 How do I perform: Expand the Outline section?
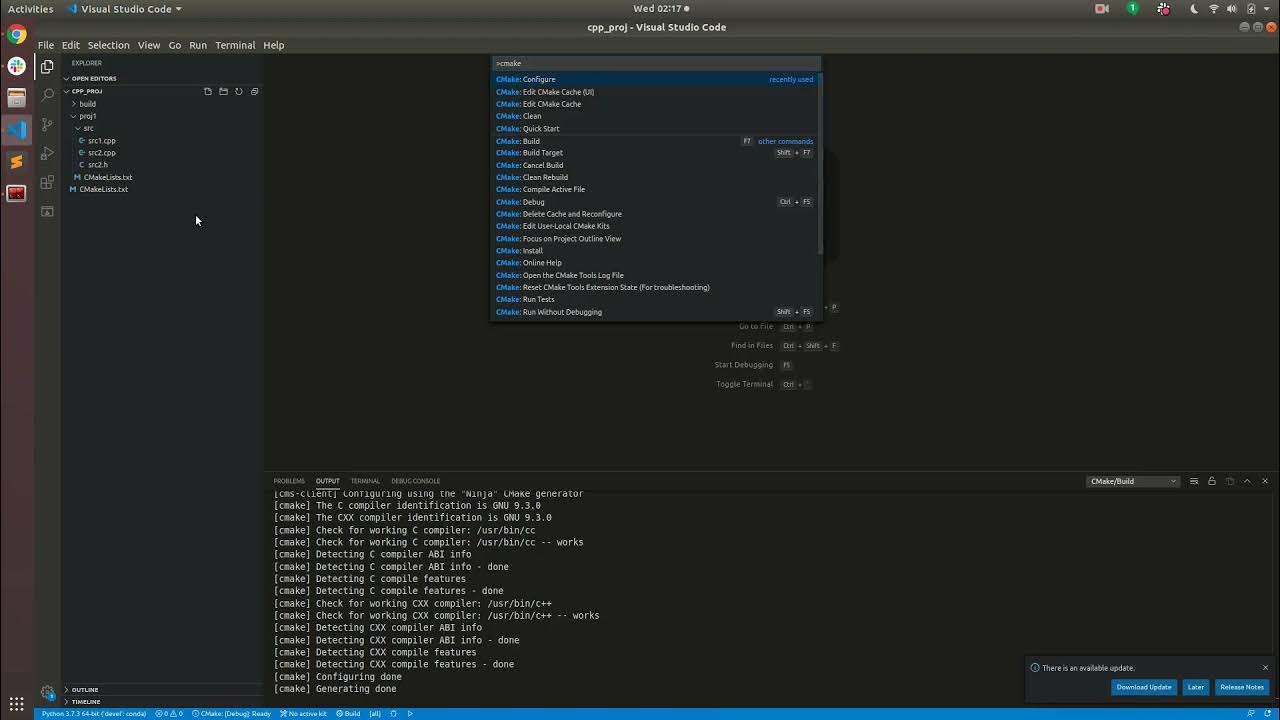(85, 690)
